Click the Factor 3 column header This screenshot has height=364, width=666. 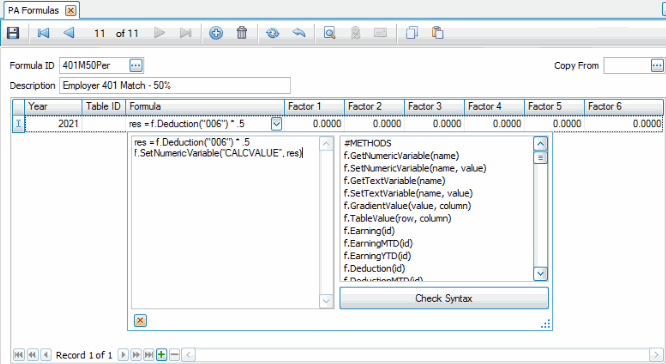point(434,106)
